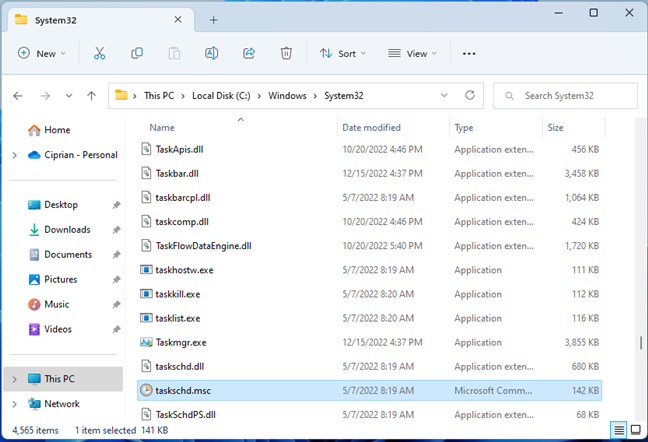Select the taskcomp.dll file

[x=369, y=222]
